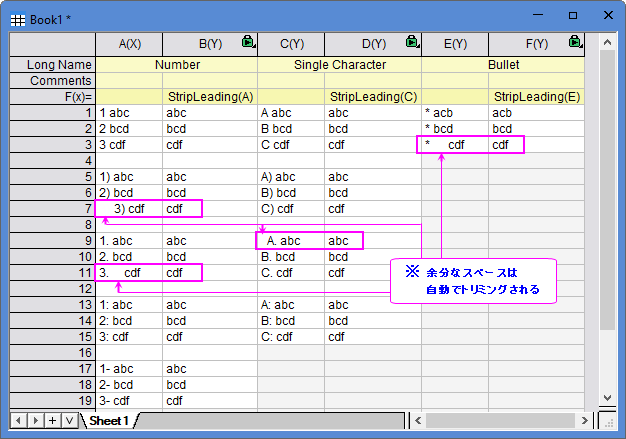Select cell '2 bcd' in column A
Image resolution: width=626 pixels, height=439 pixels.
pos(129,129)
